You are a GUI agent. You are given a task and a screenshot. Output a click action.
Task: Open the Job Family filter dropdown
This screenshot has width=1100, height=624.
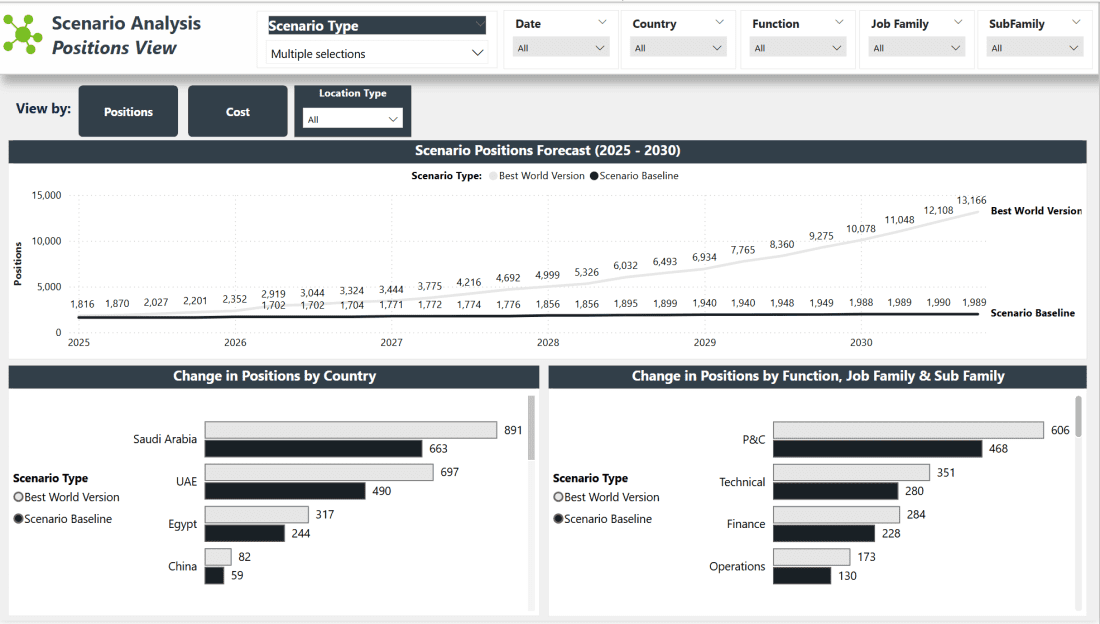917,47
